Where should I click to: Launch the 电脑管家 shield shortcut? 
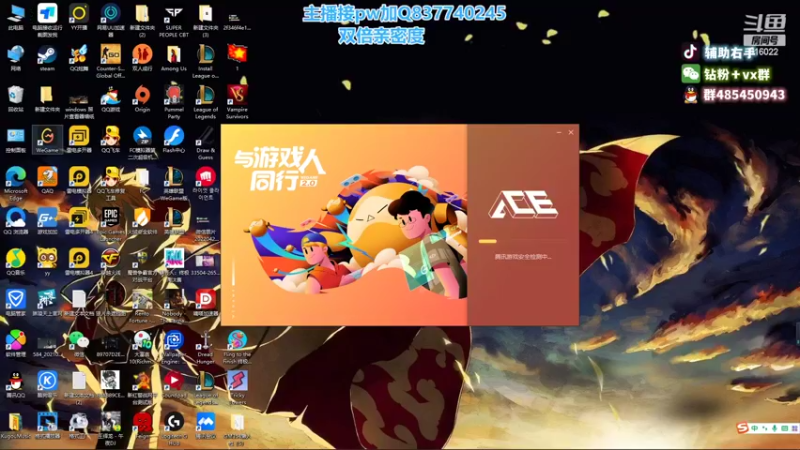pos(15,303)
